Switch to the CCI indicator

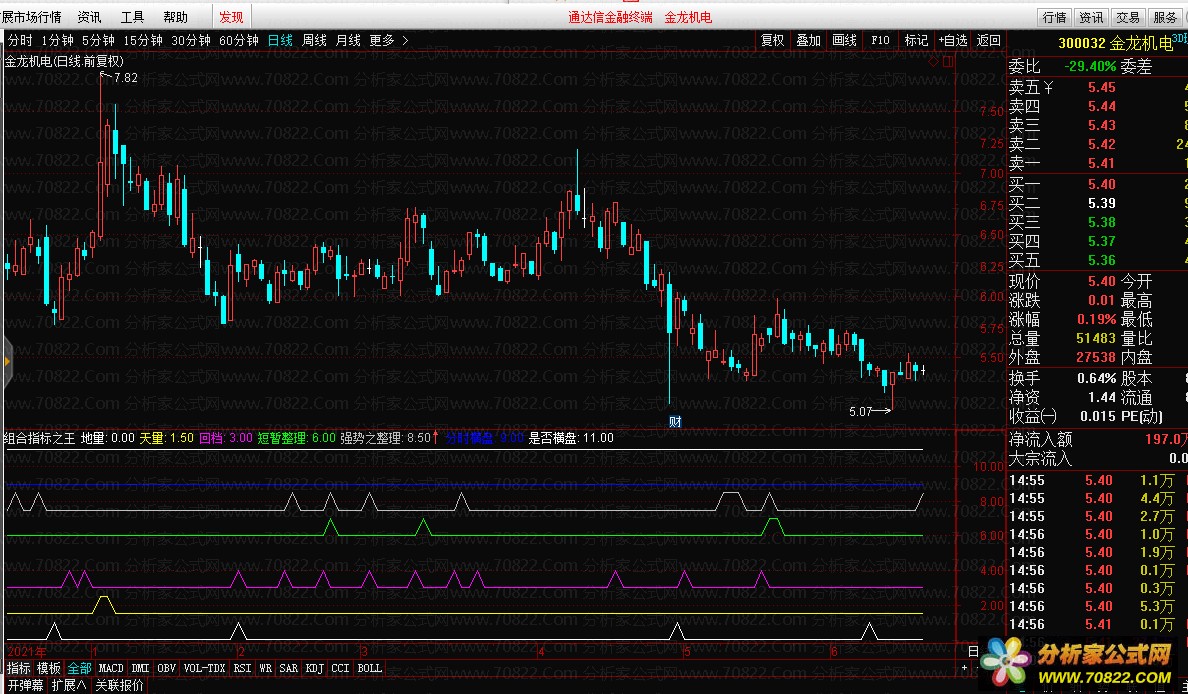(x=340, y=668)
